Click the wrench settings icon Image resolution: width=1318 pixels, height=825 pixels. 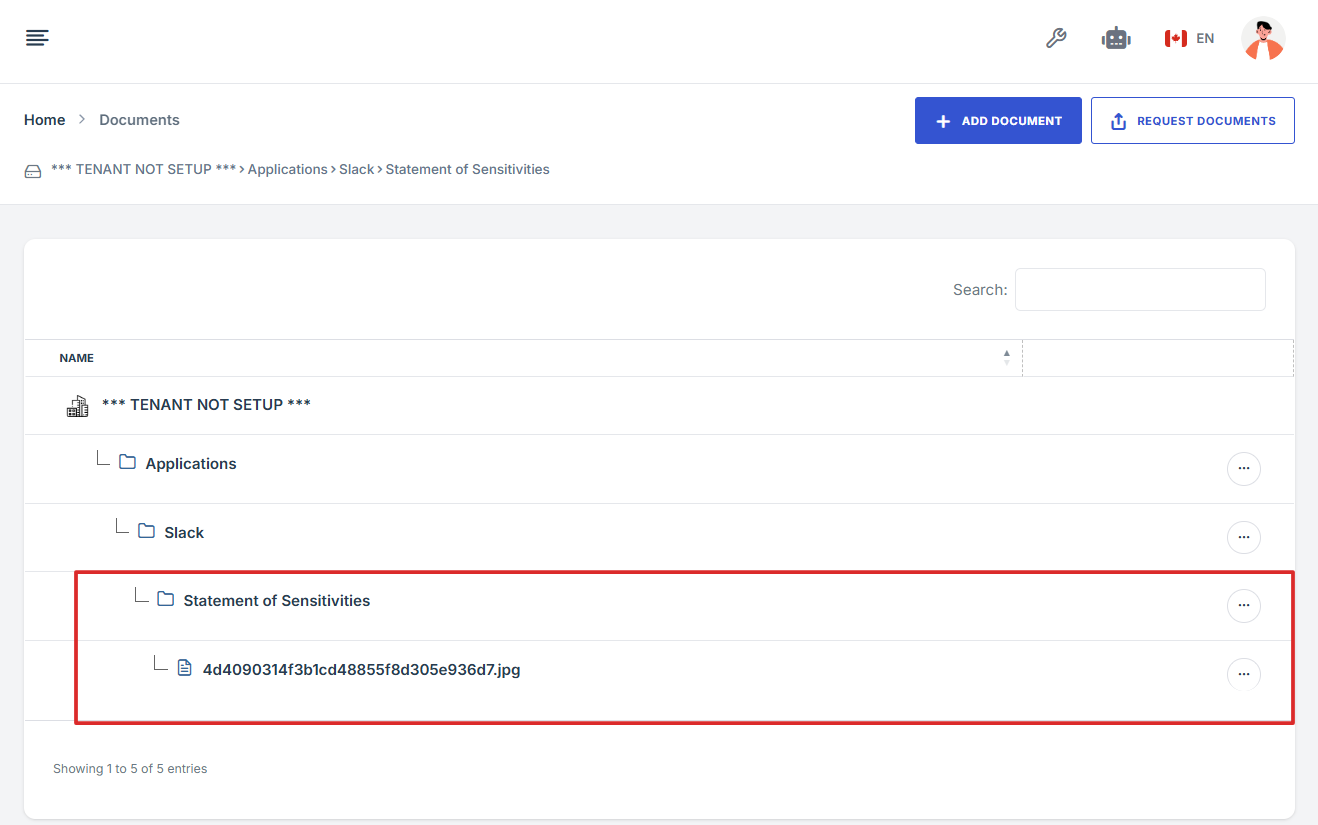point(1056,38)
